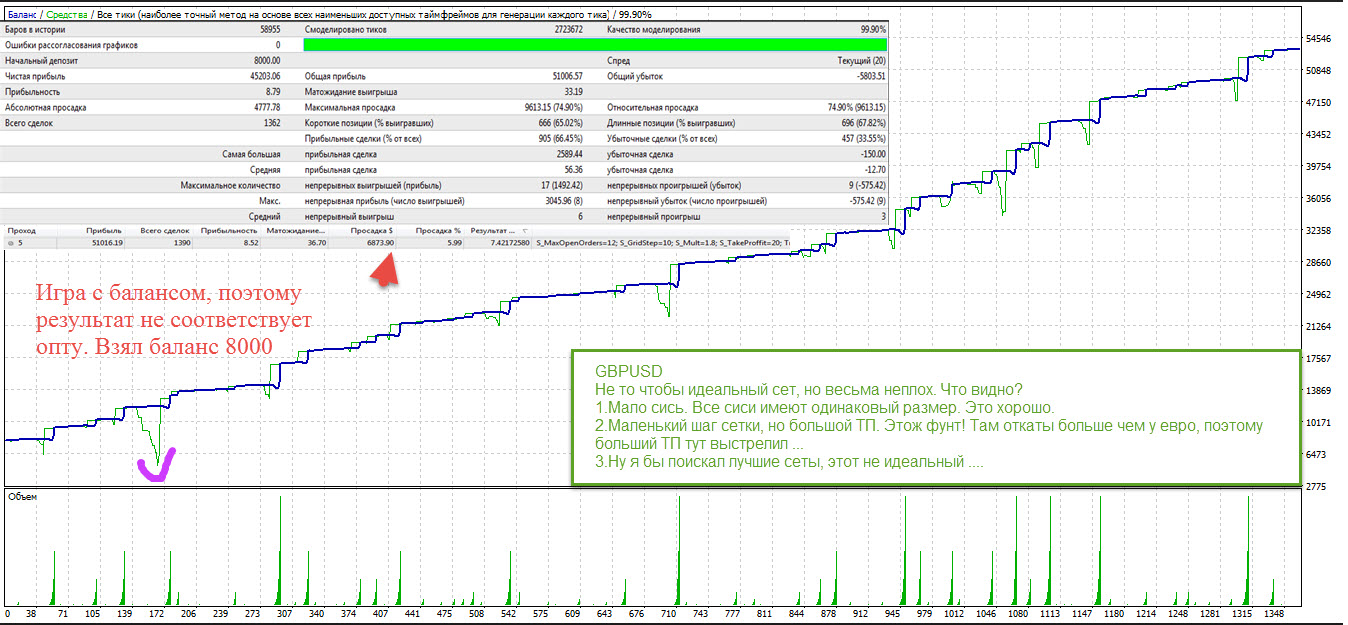Click the Смоделировано тиков label
1348x625 pixels.
(347, 30)
